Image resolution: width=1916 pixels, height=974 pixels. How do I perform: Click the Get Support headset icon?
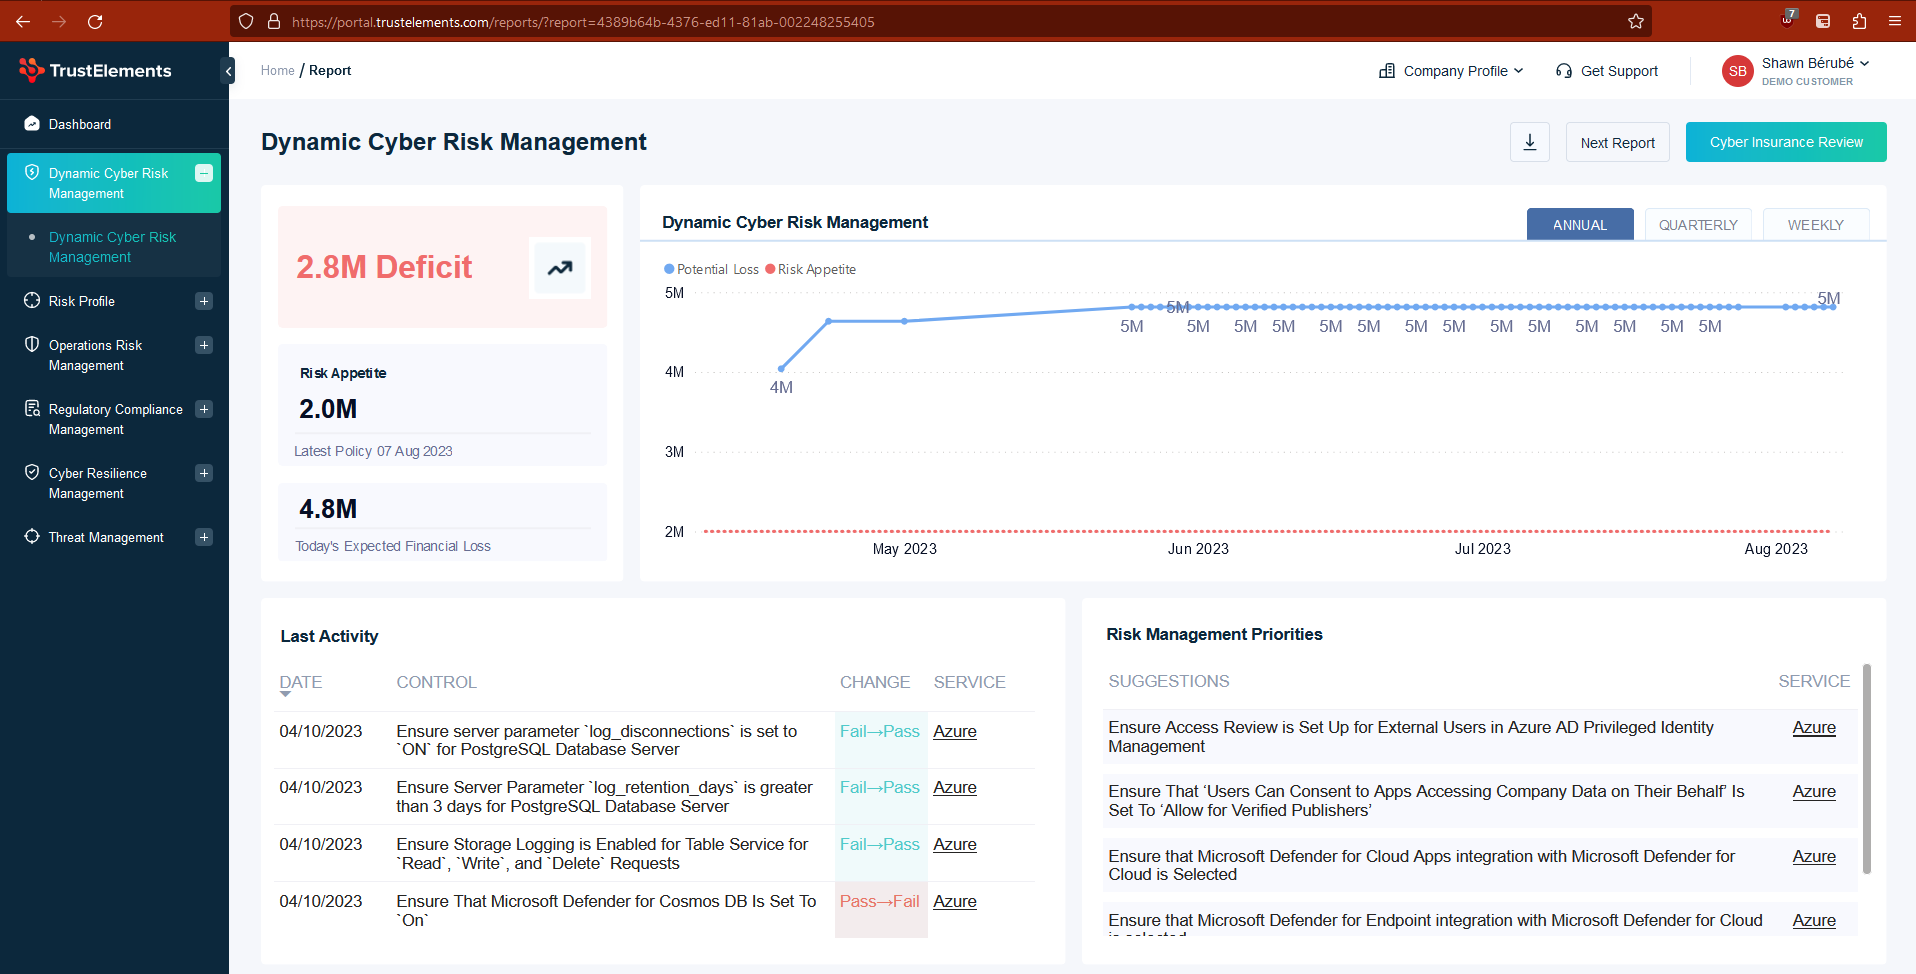[1564, 71]
